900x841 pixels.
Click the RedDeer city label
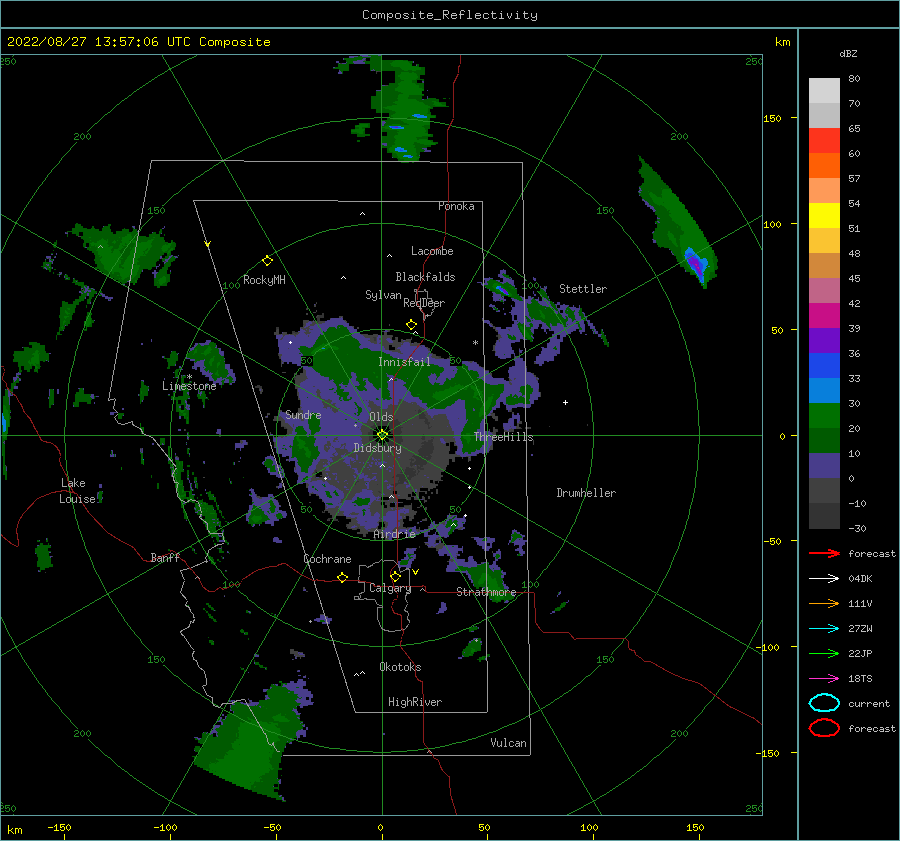click(424, 303)
